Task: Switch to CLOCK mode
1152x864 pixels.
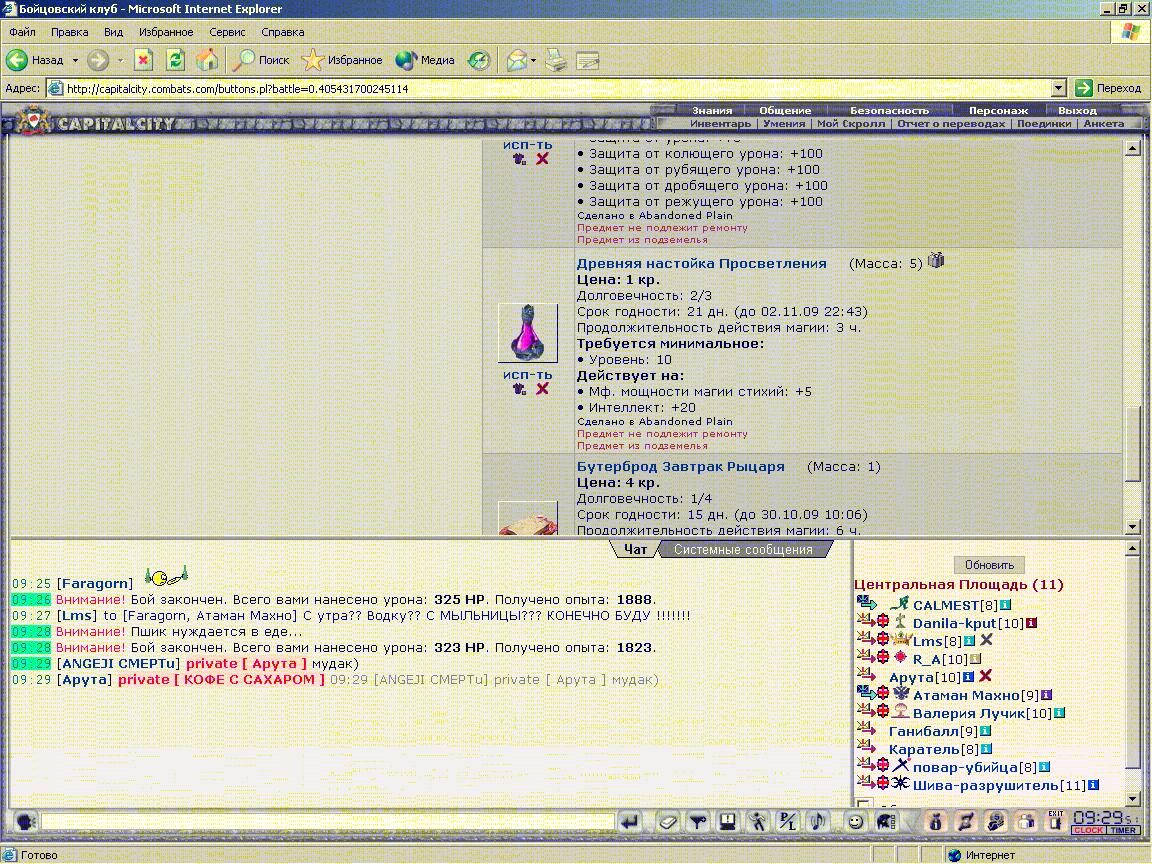Action: (1088, 830)
